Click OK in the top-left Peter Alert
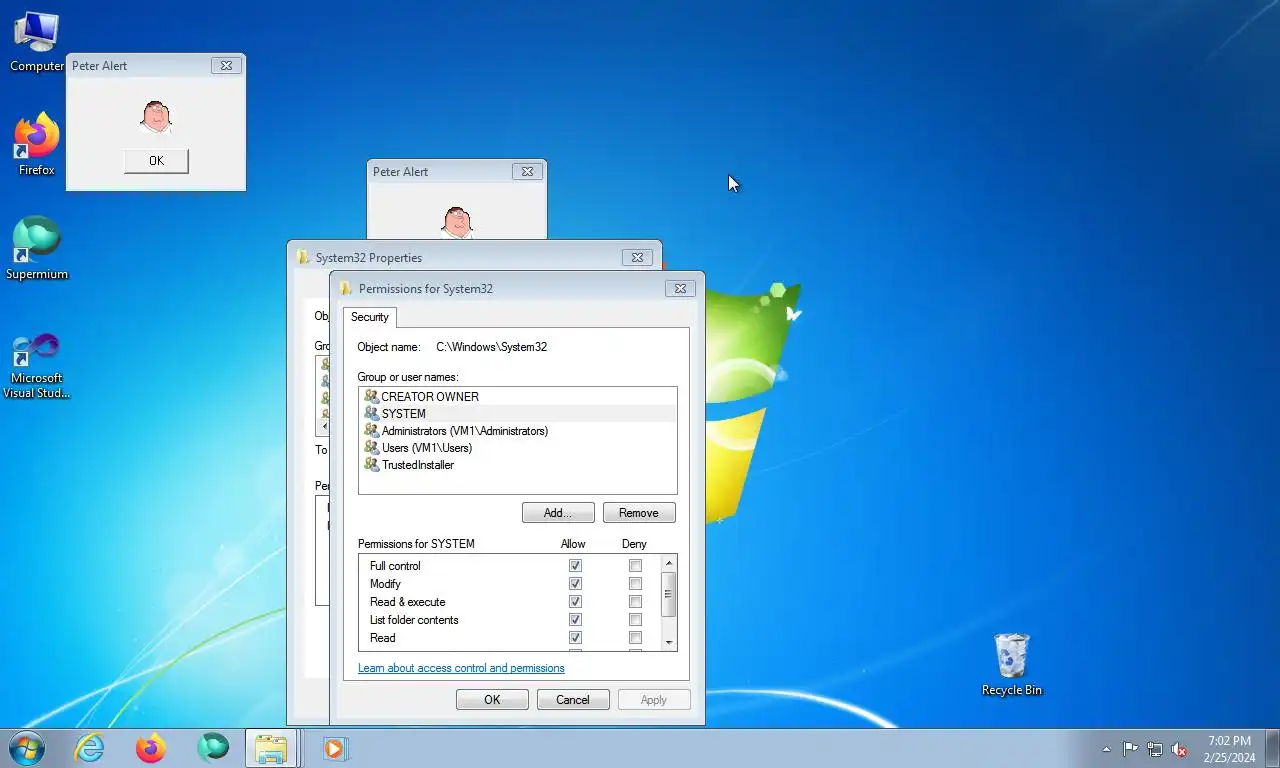This screenshot has height=768, width=1280. click(x=156, y=161)
